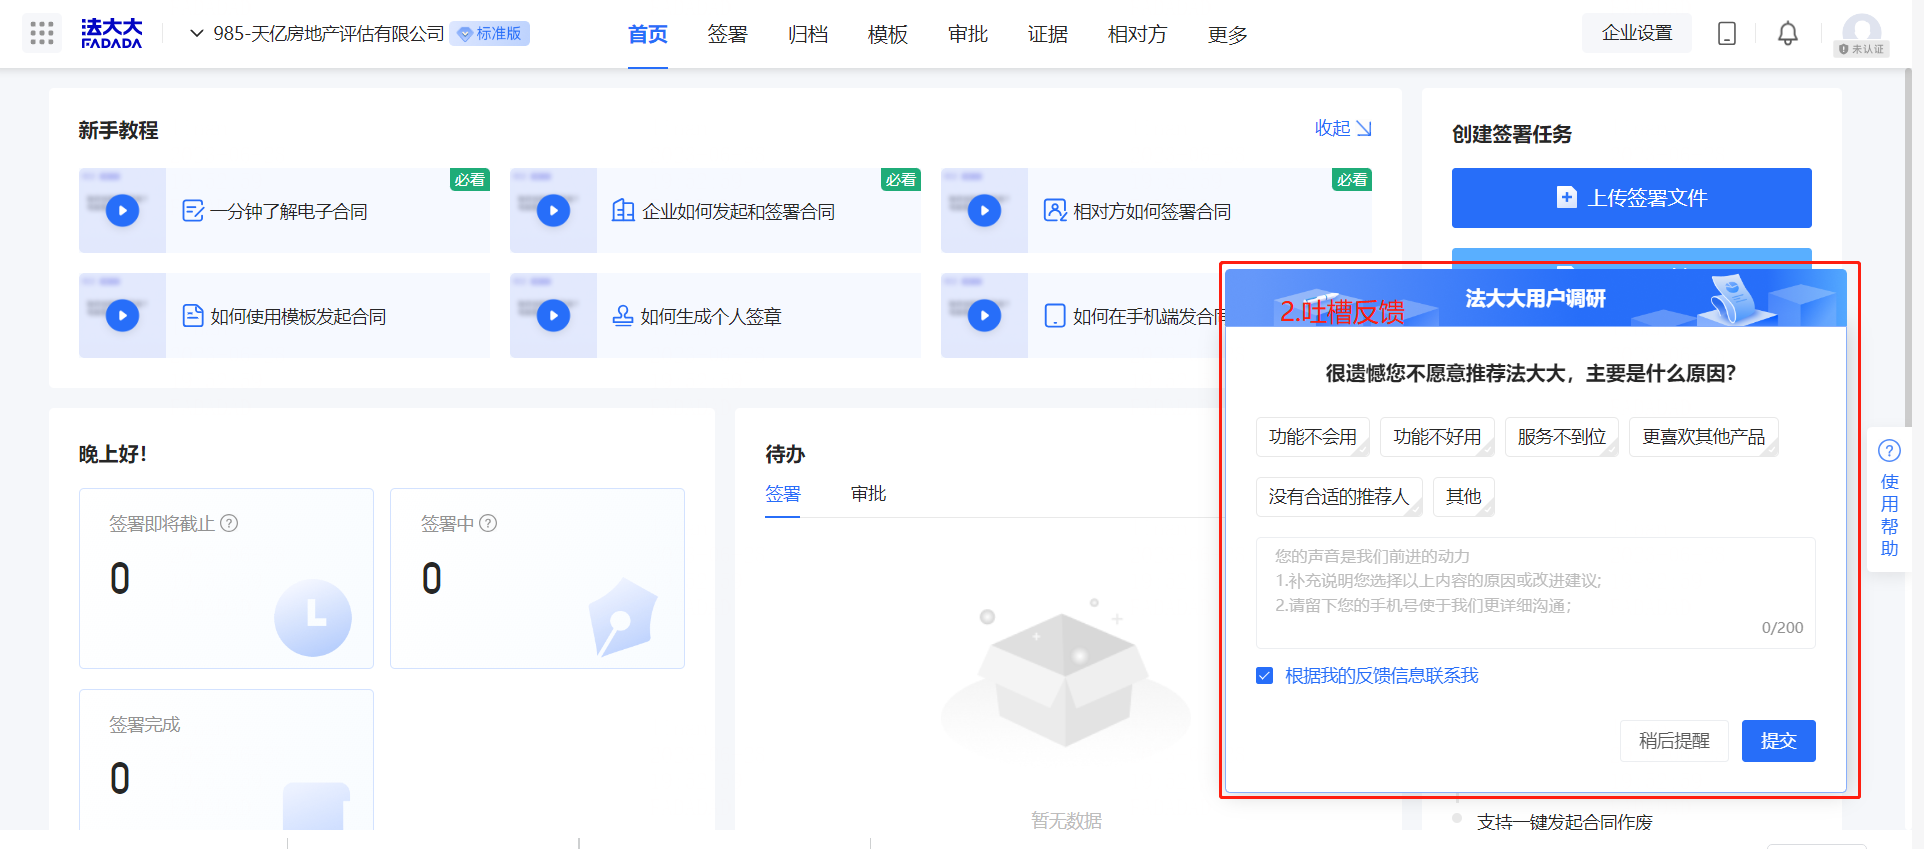Click the page vertical scrollbar

[1909, 250]
